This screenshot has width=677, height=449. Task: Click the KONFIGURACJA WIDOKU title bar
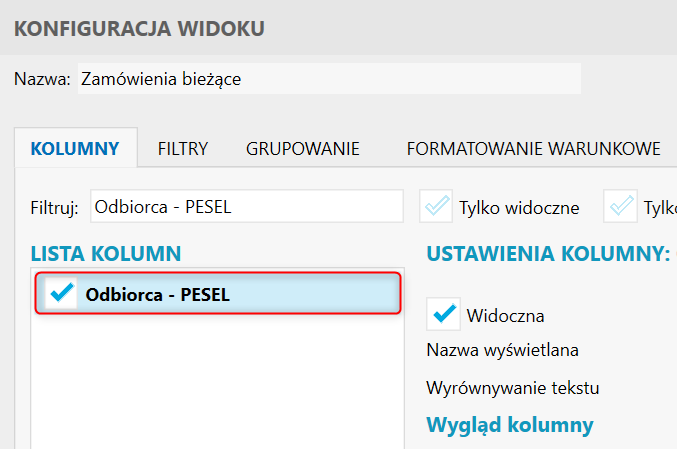coord(138,28)
